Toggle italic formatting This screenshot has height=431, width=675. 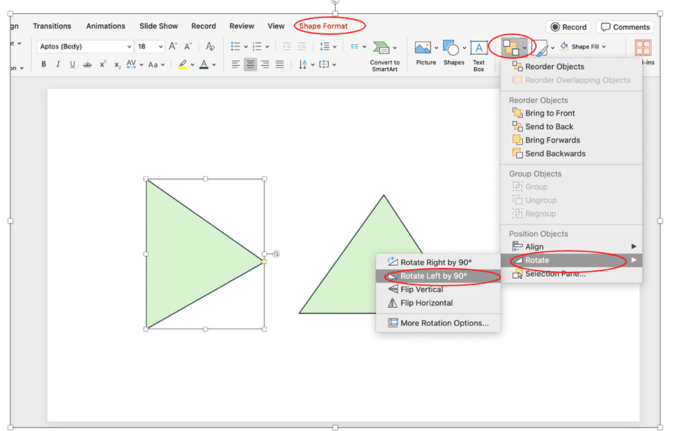pyautogui.click(x=58, y=65)
